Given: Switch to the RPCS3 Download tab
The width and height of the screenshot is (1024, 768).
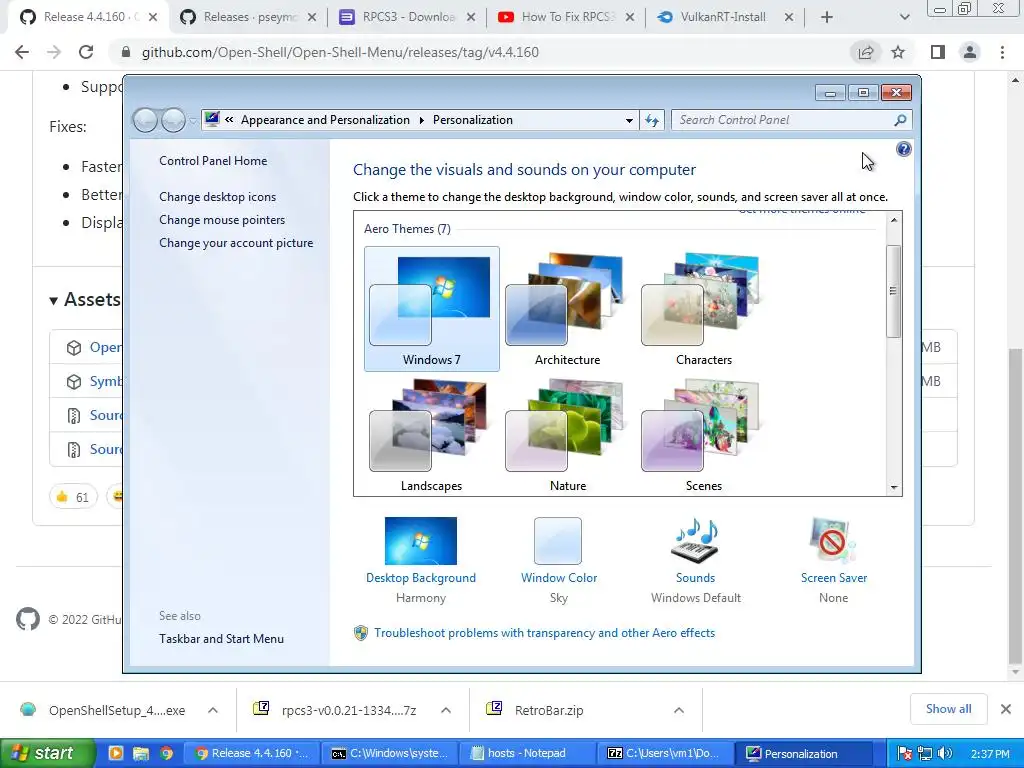Looking at the screenshot, I should coord(408,17).
